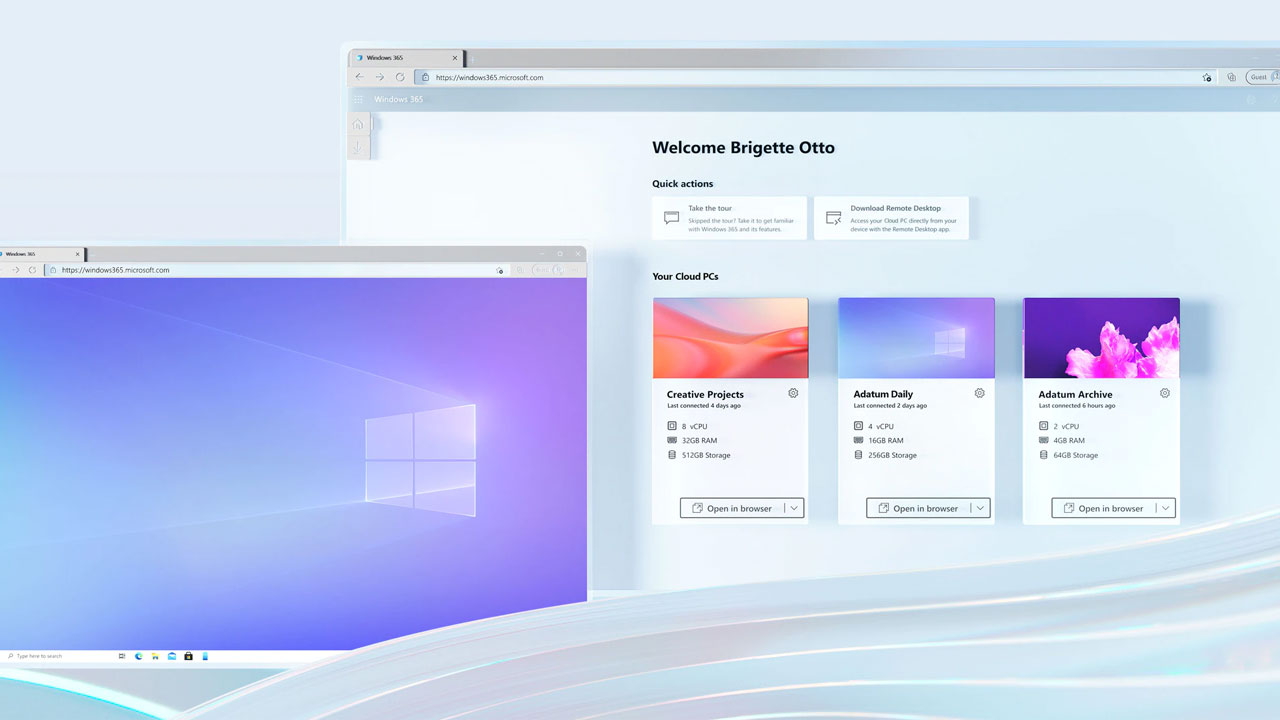Image resolution: width=1280 pixels, height=720 pixels.
Task: Click the Adatum Daily title text
Action: pos(883,394)
